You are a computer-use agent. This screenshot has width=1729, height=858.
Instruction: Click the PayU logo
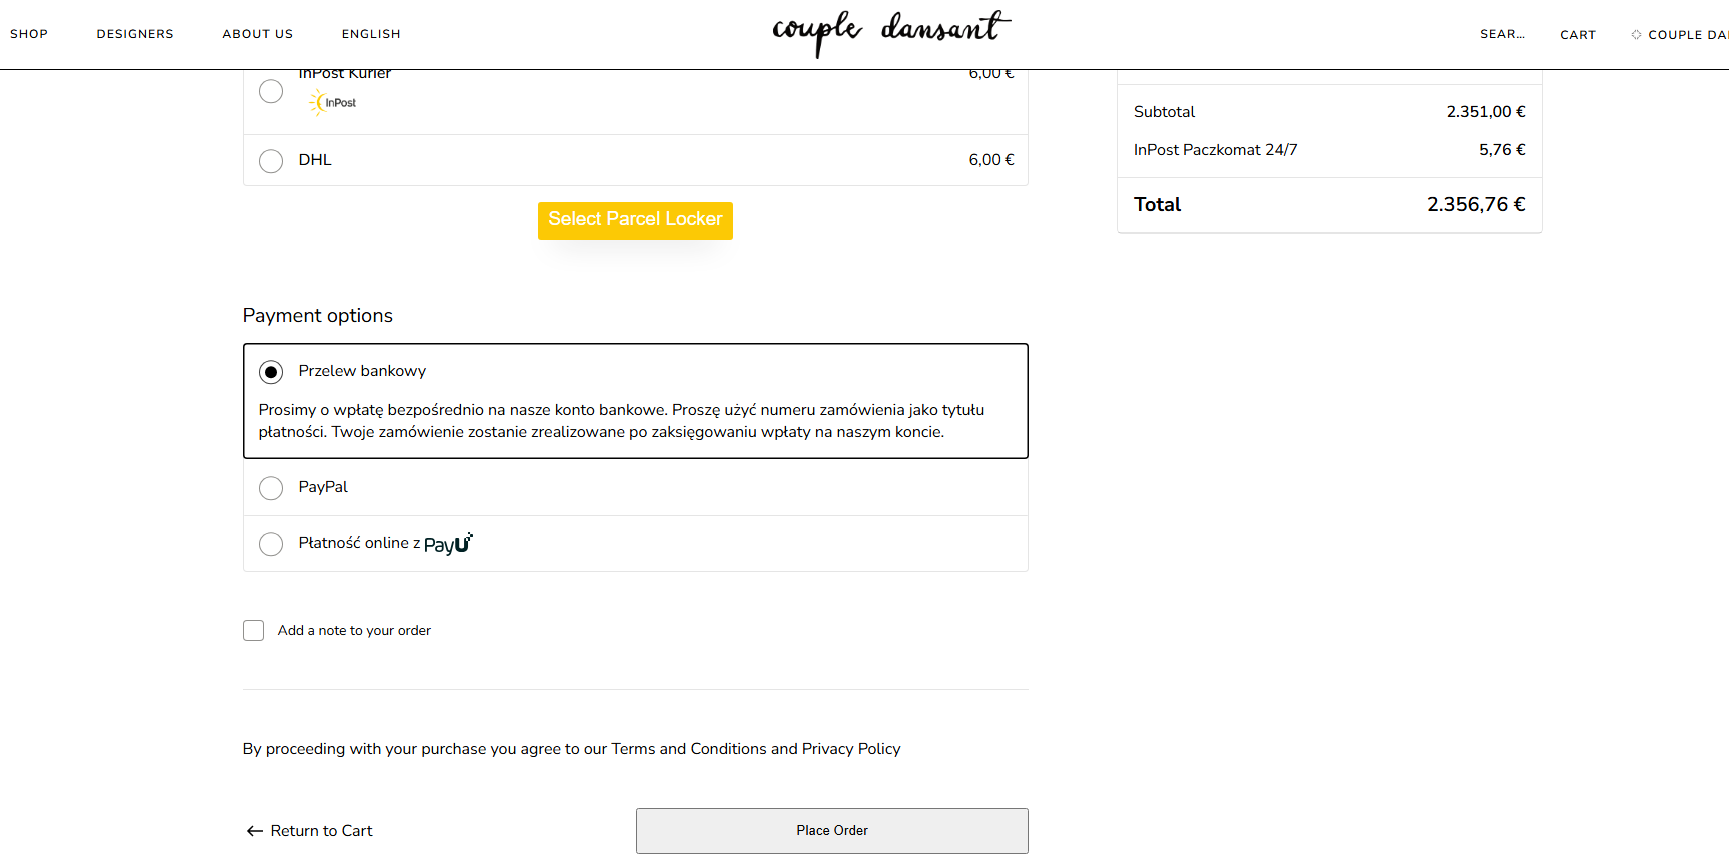(x=447, y=544)
